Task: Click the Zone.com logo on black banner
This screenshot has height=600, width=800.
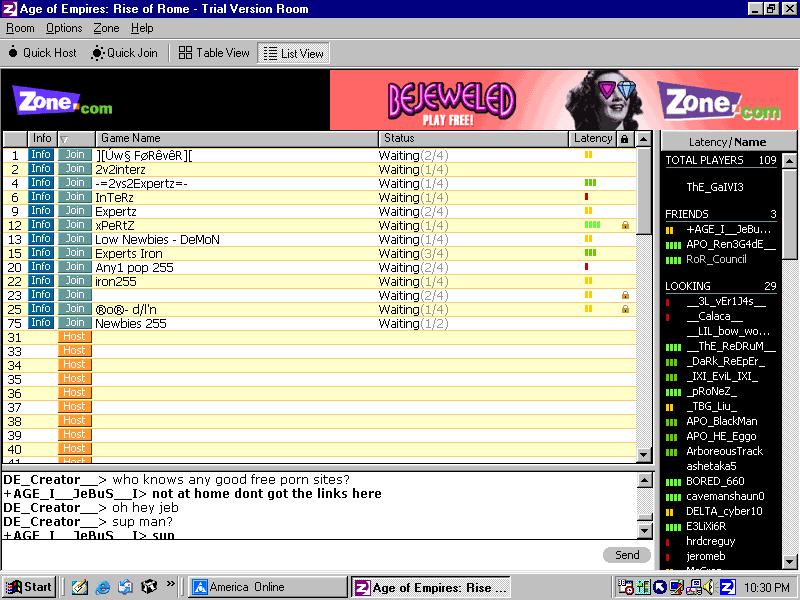Action: (x=62, y=101)
